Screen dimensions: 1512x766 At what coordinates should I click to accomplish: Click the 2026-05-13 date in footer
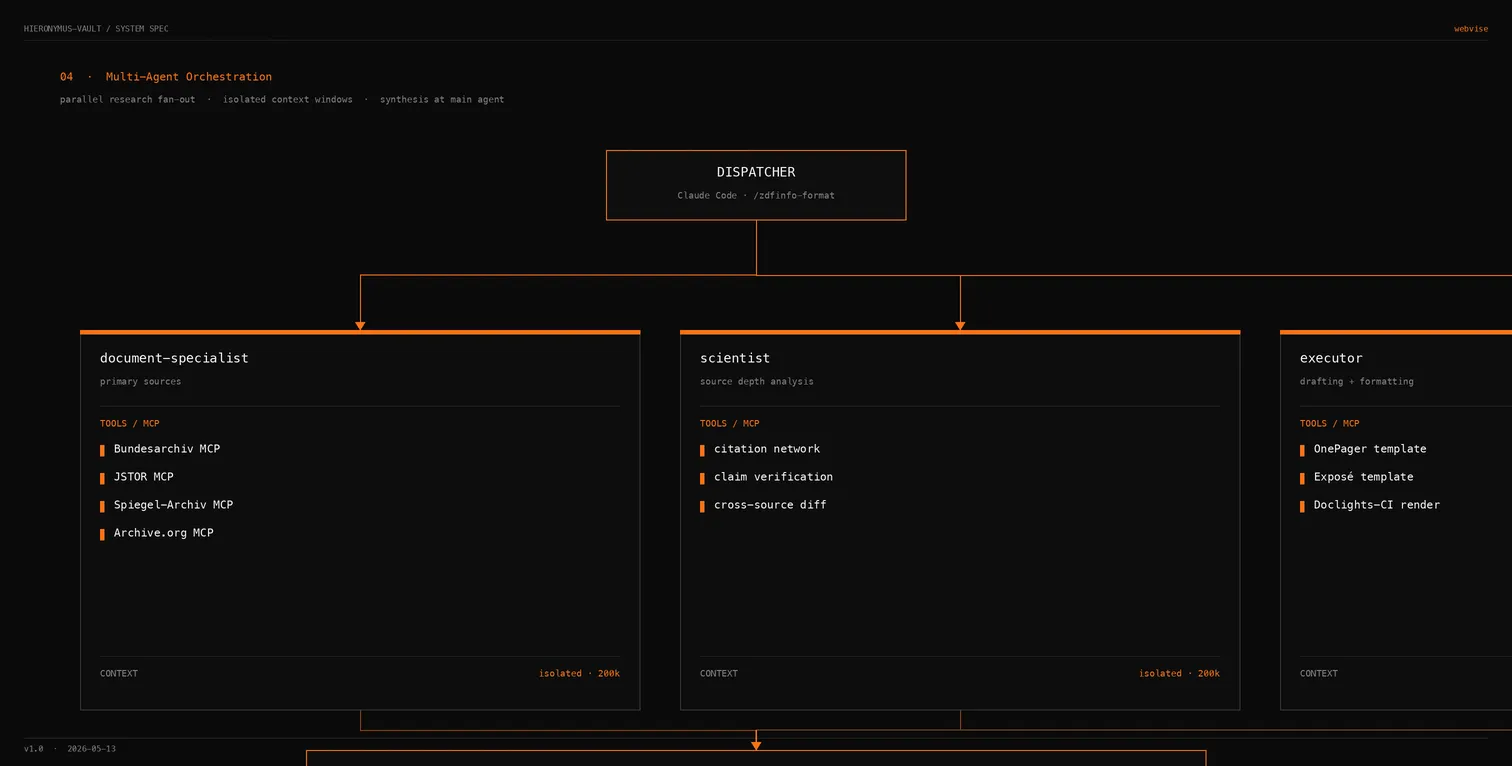tap(92, 749)
